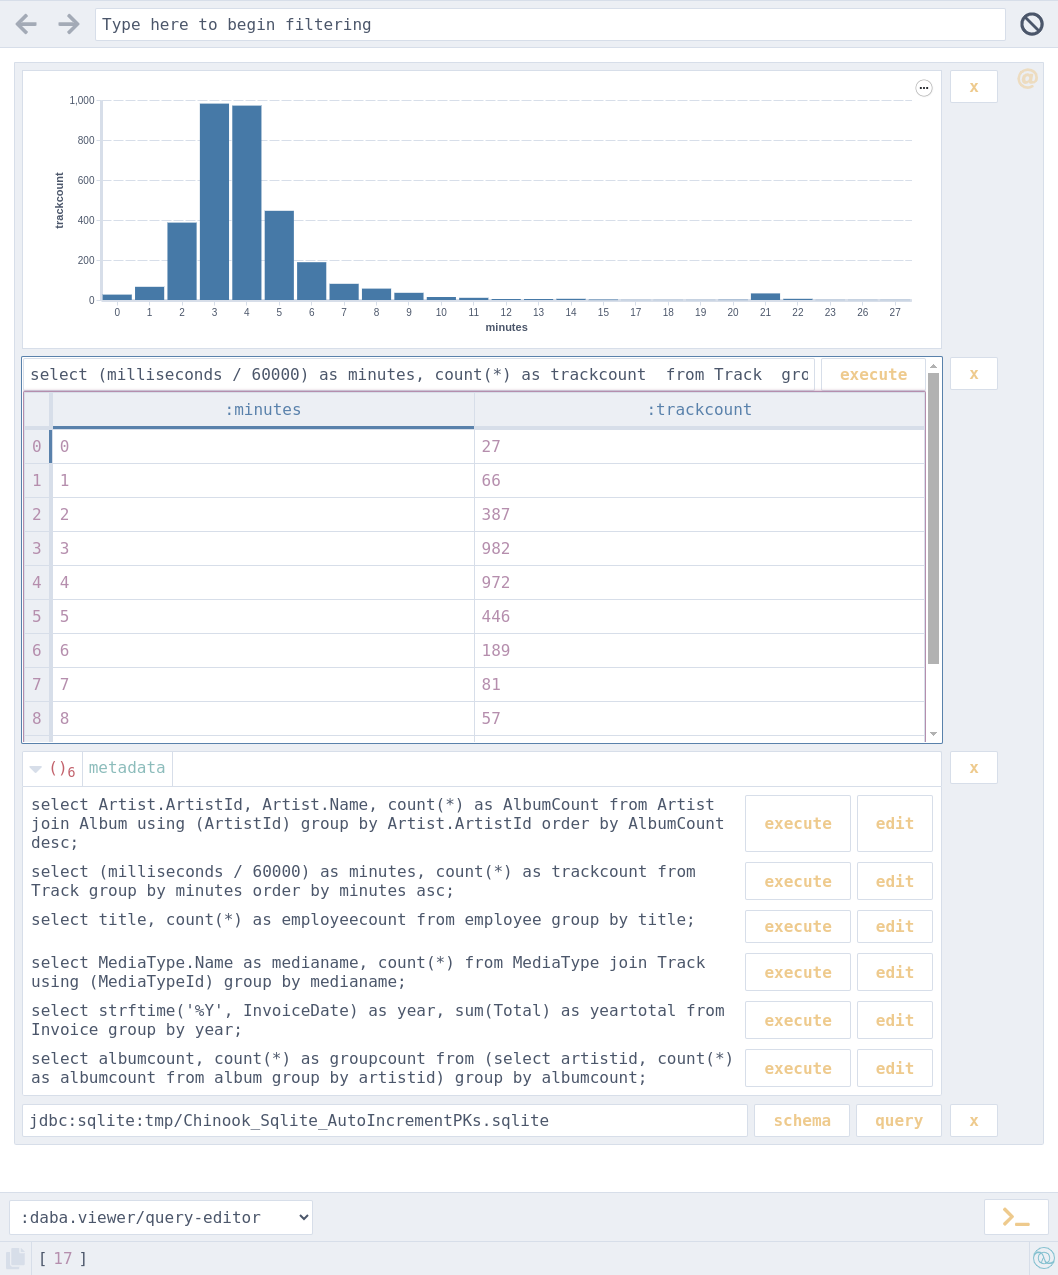Go back with the left arrow icon

tap(26, 24)
